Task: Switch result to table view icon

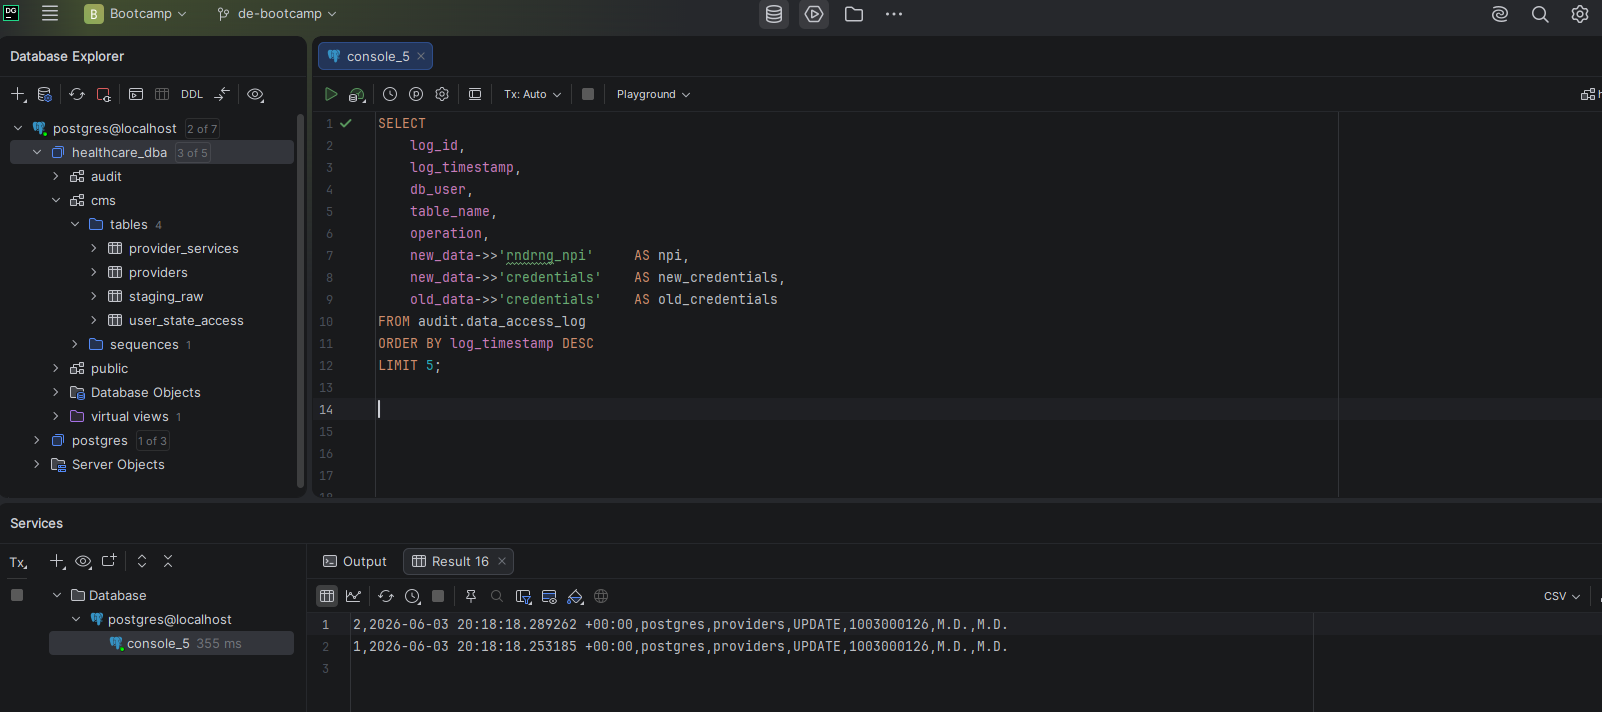Action: (327, 596)
